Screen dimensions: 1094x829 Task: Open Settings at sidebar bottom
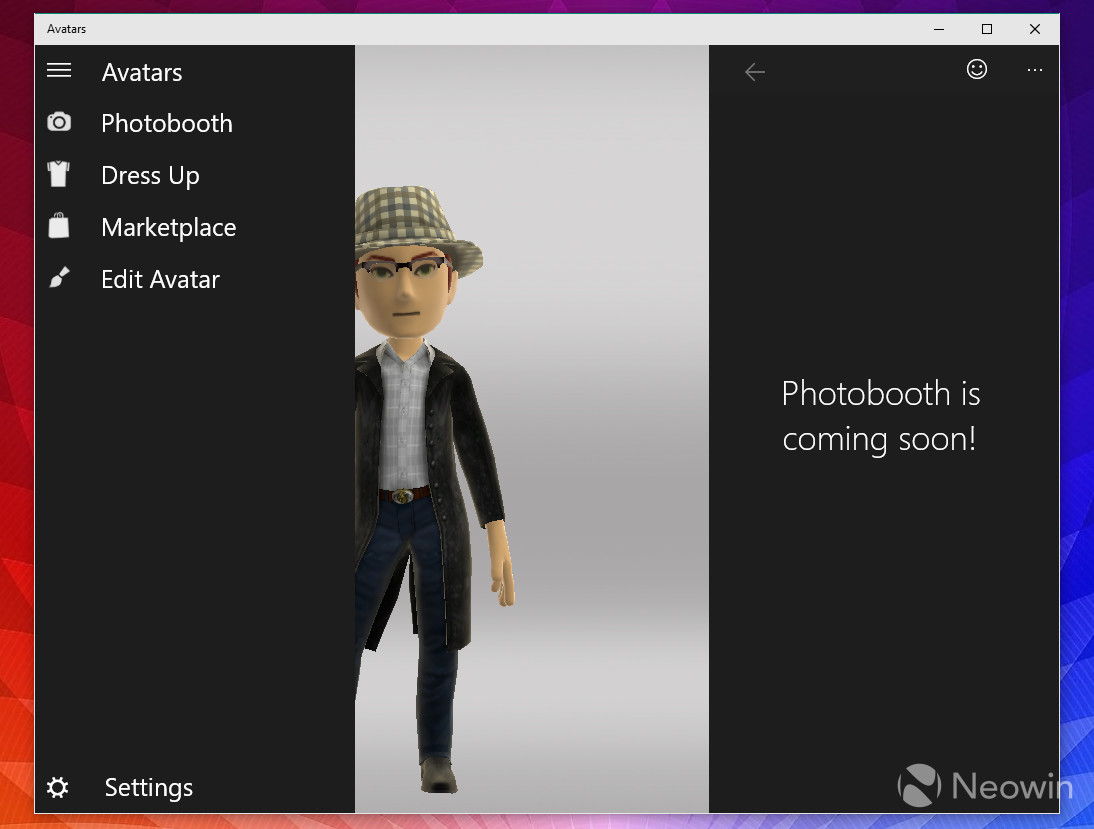click(x=195, y=787)
